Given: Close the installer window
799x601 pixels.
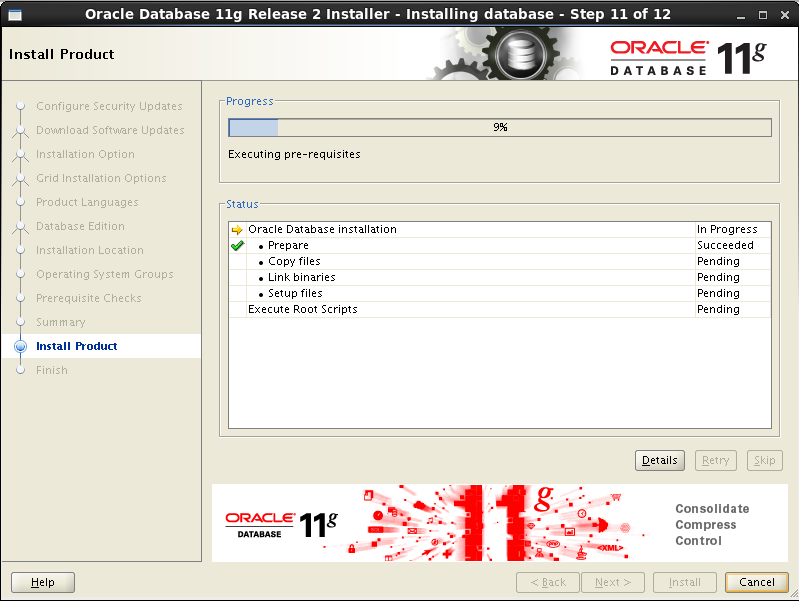Looking at the screenshot, I should tap(785, 15).
